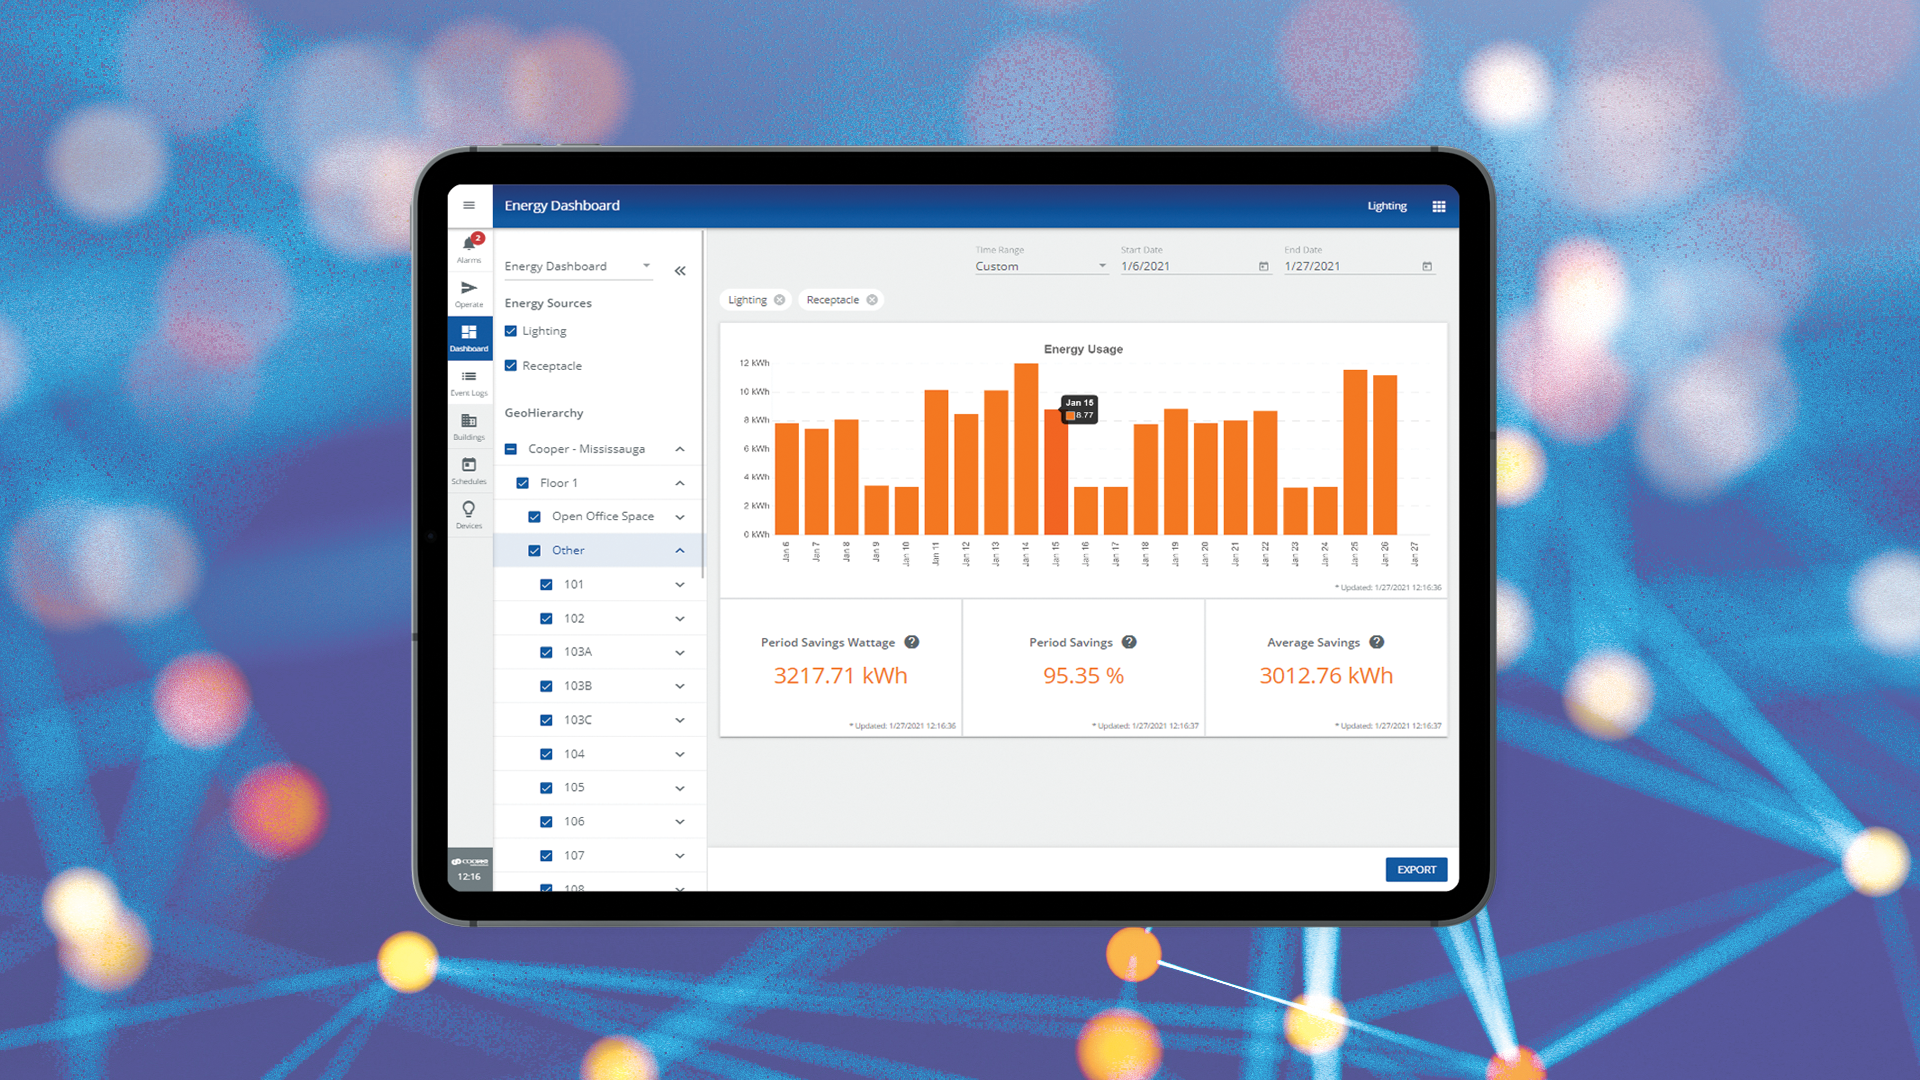Collapse sidebar panel with double chevron
1920x1080 pixels.
click(680, 271)
